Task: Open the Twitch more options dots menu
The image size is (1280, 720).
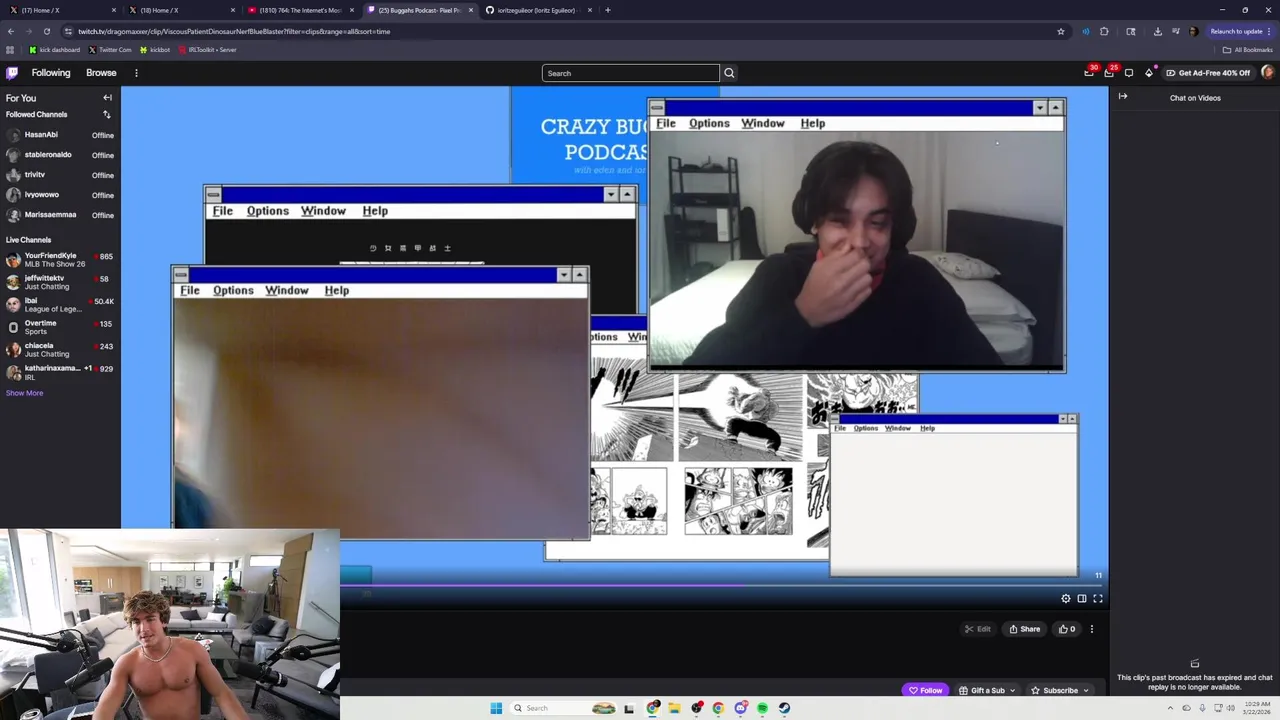Action: pyautogui.click(x=136, y=73)
